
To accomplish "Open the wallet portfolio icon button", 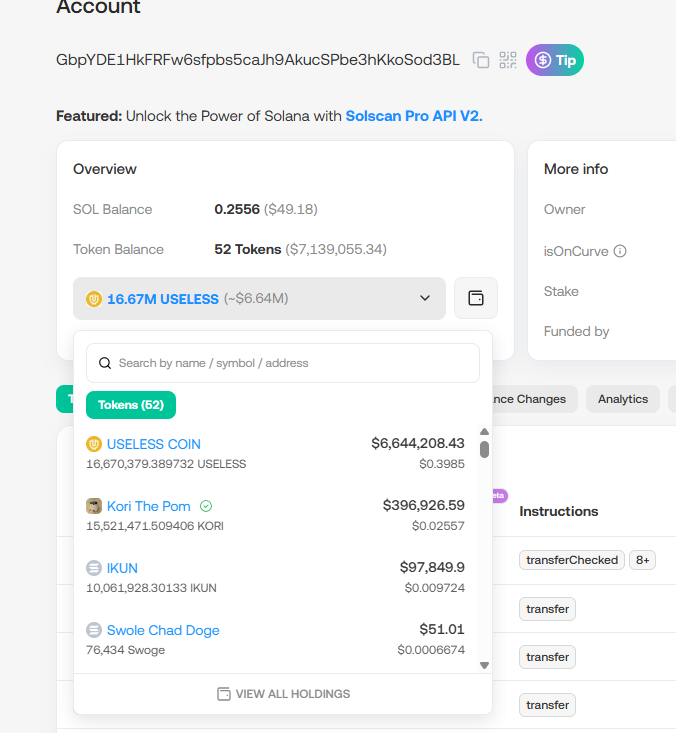I will point(476,298).
